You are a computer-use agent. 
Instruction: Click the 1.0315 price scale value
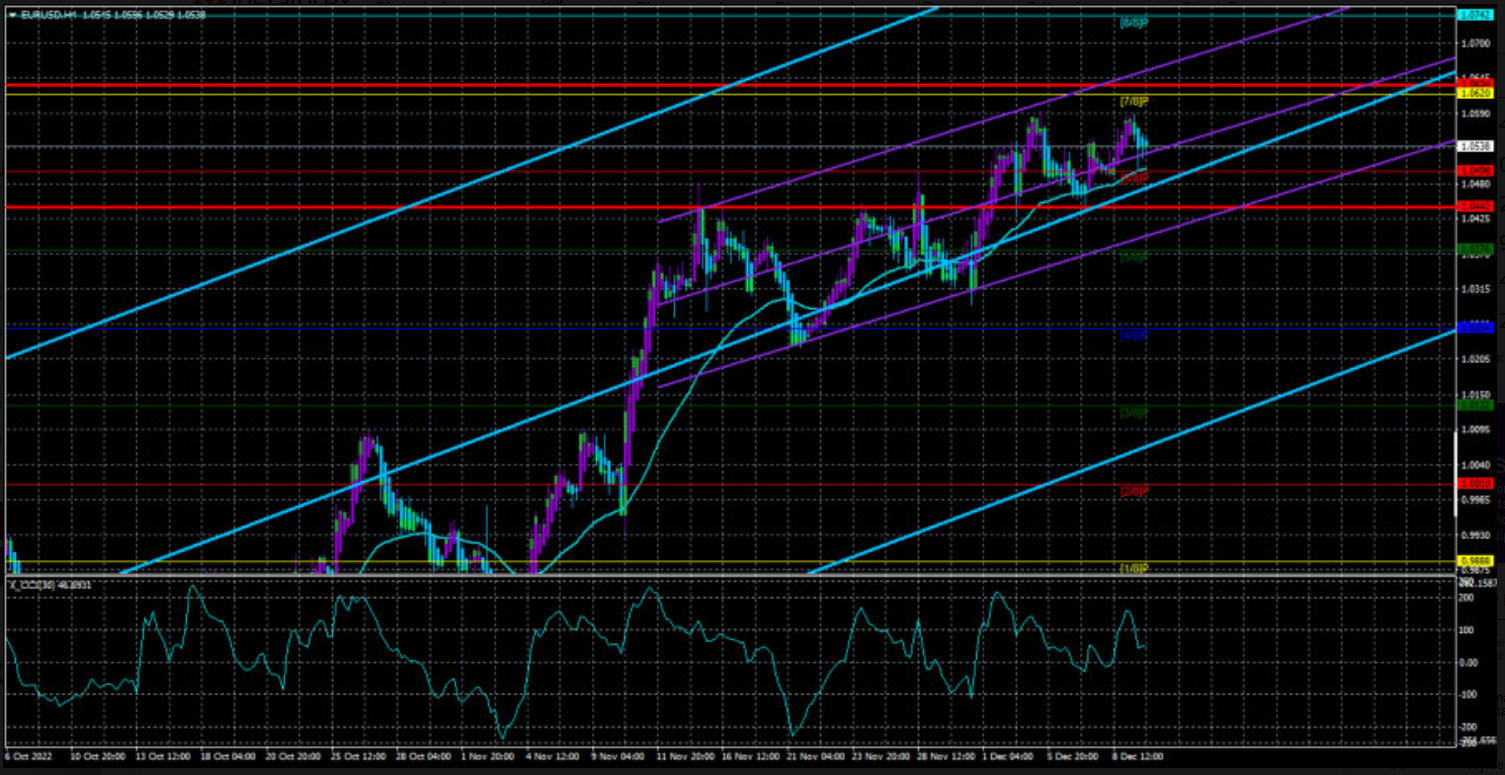click(1476, 290)
